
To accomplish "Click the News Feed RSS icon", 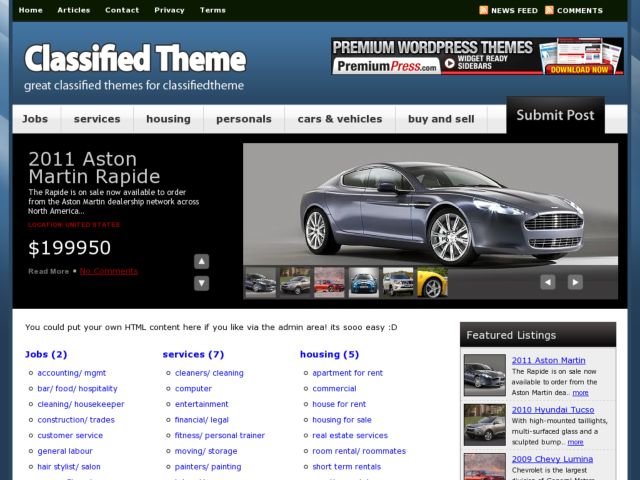I will click(x=483, y=10).
